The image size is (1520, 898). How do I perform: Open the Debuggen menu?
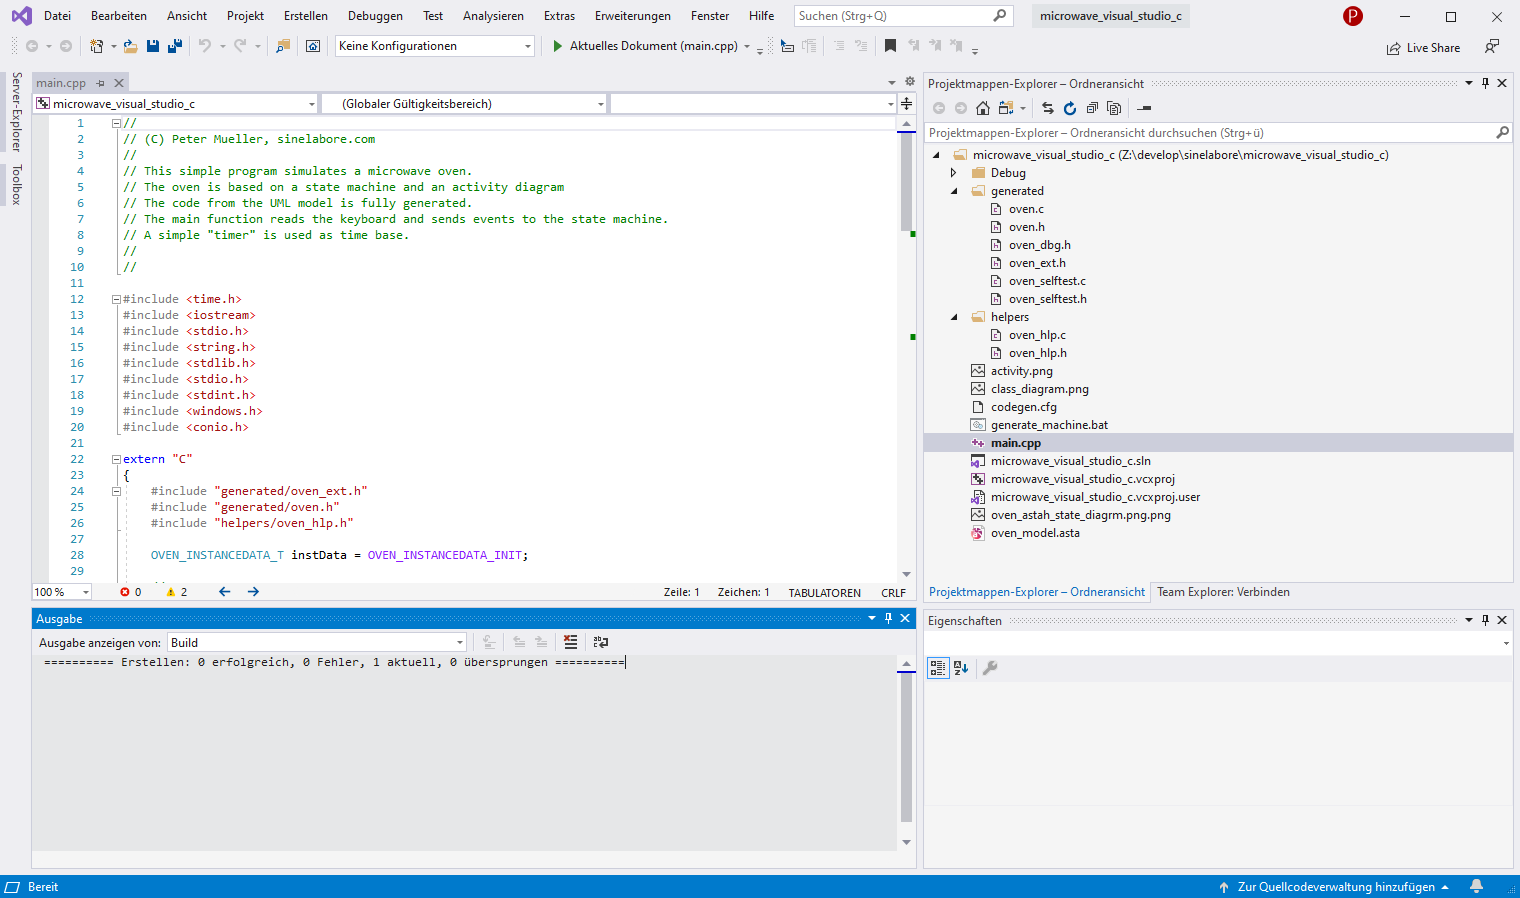point(375,16)
